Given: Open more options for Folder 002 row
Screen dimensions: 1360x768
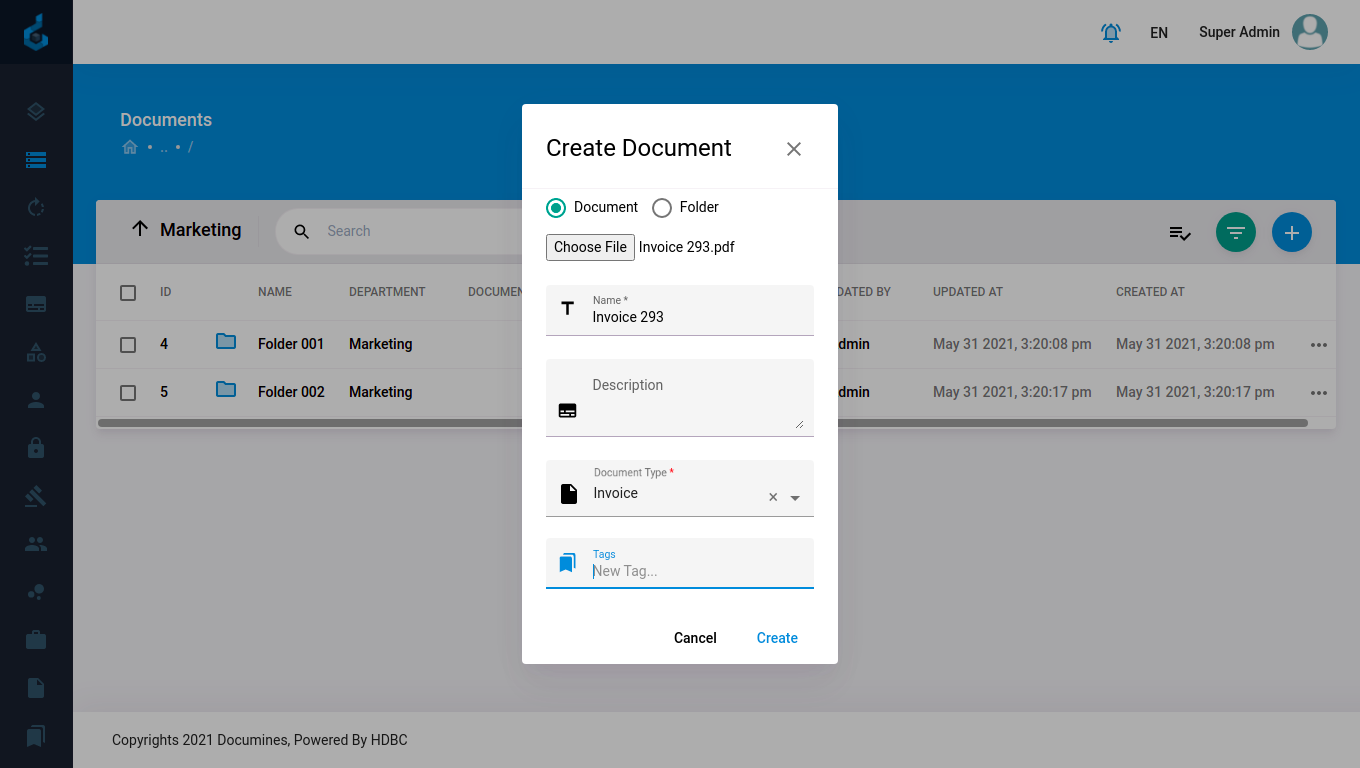Looking at the screenshot, I should tap(1318, 393).
